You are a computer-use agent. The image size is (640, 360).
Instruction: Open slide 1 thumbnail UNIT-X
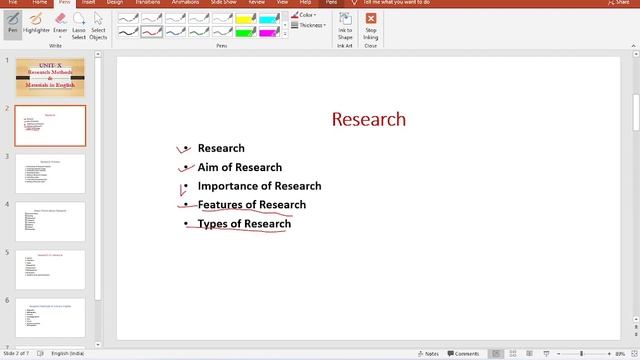click(50, 77)
